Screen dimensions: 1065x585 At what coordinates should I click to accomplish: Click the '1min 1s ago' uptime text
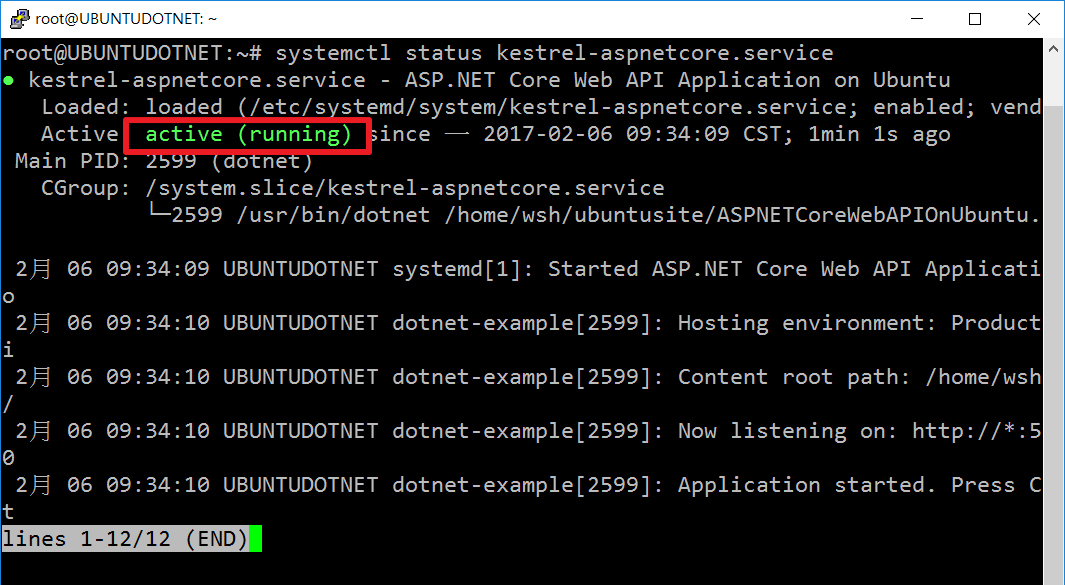pos(880,135)
